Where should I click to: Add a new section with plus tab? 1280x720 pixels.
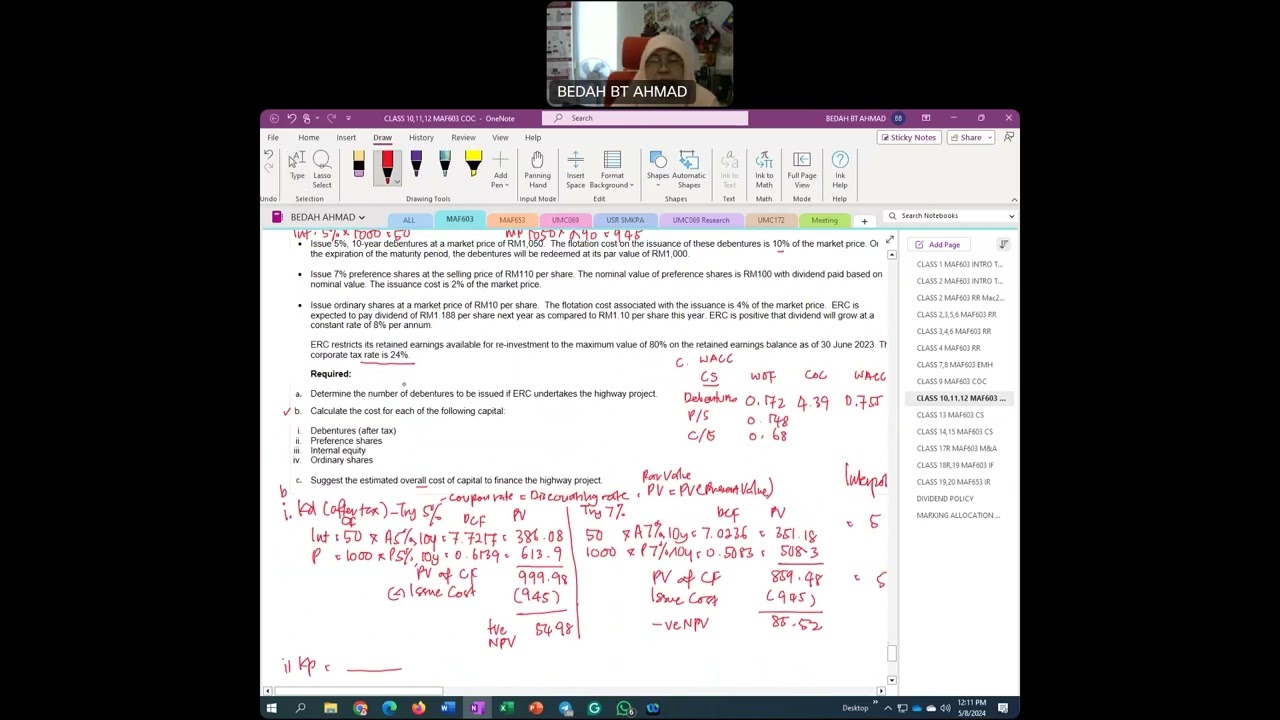coord(865,221)
